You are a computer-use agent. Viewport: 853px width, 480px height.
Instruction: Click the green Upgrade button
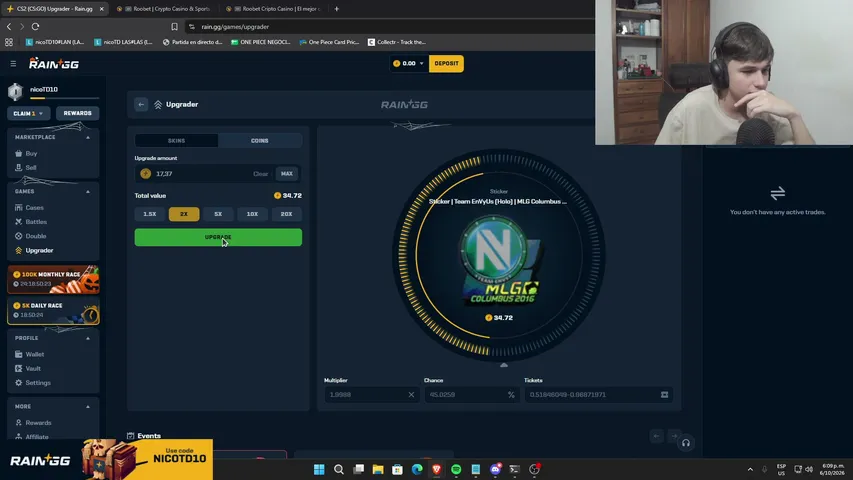coord(218,237)
